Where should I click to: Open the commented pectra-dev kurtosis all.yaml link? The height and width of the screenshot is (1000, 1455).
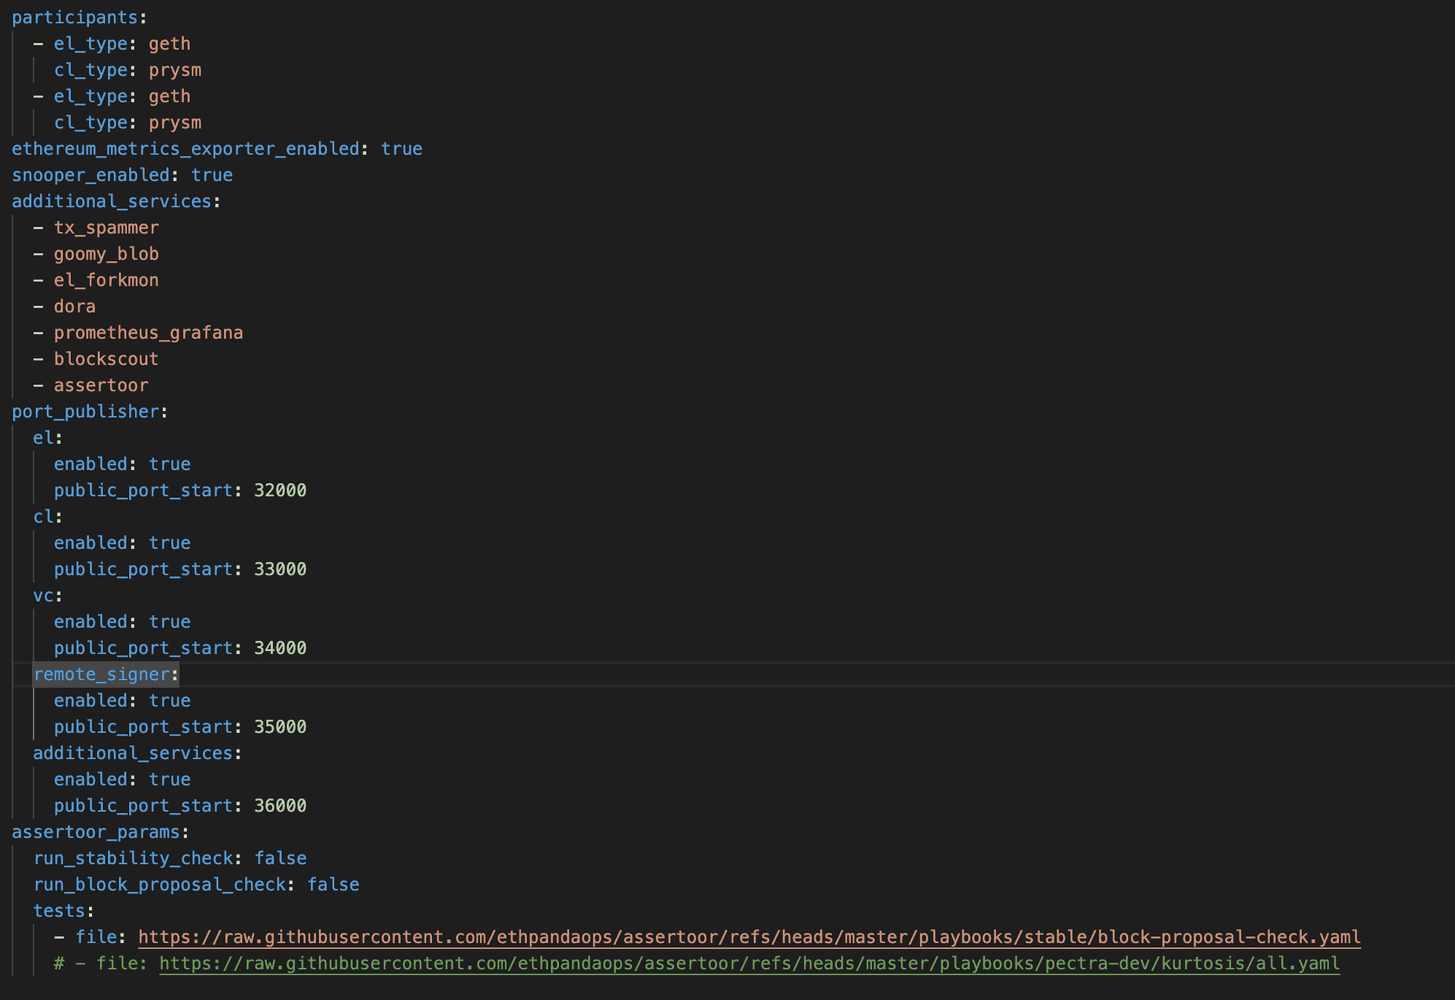[x=749, y=963]
